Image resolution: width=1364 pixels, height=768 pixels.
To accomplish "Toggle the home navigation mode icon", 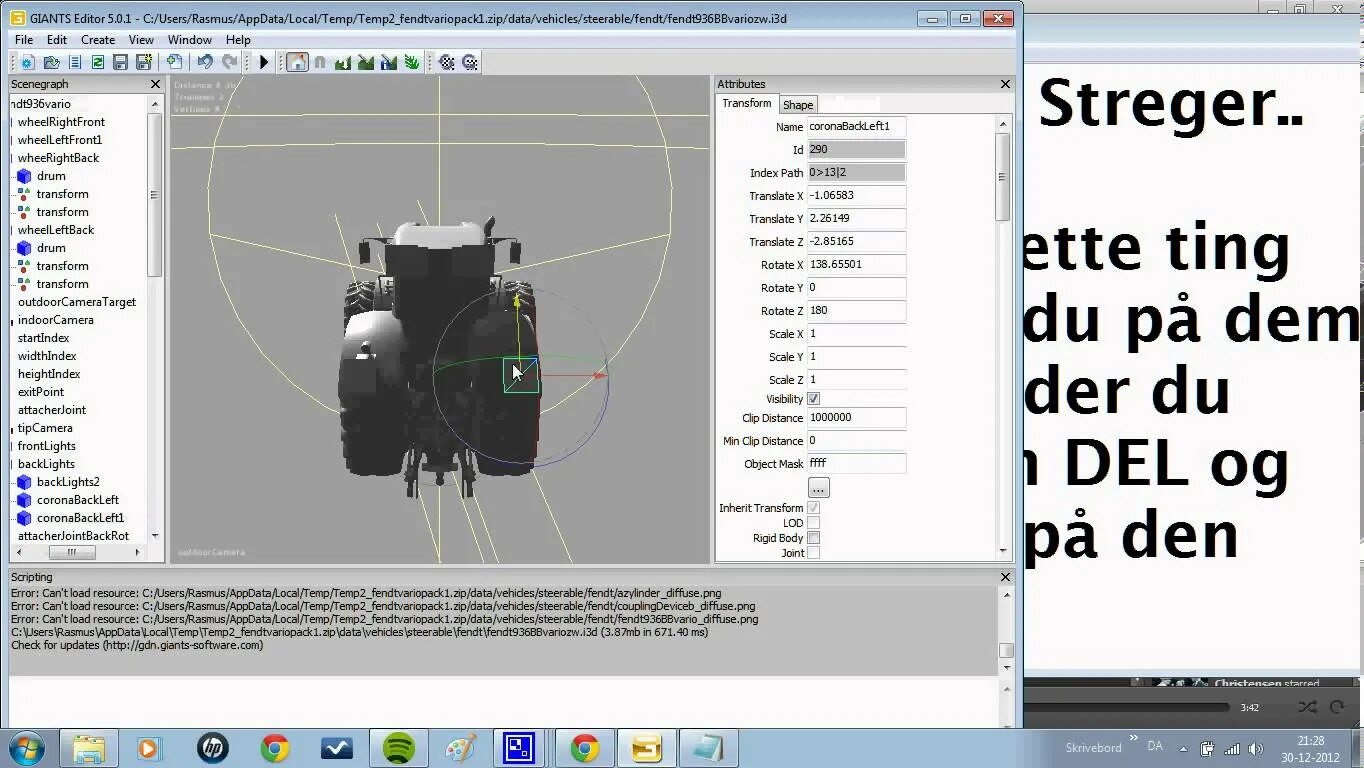I will pos(297,62).
